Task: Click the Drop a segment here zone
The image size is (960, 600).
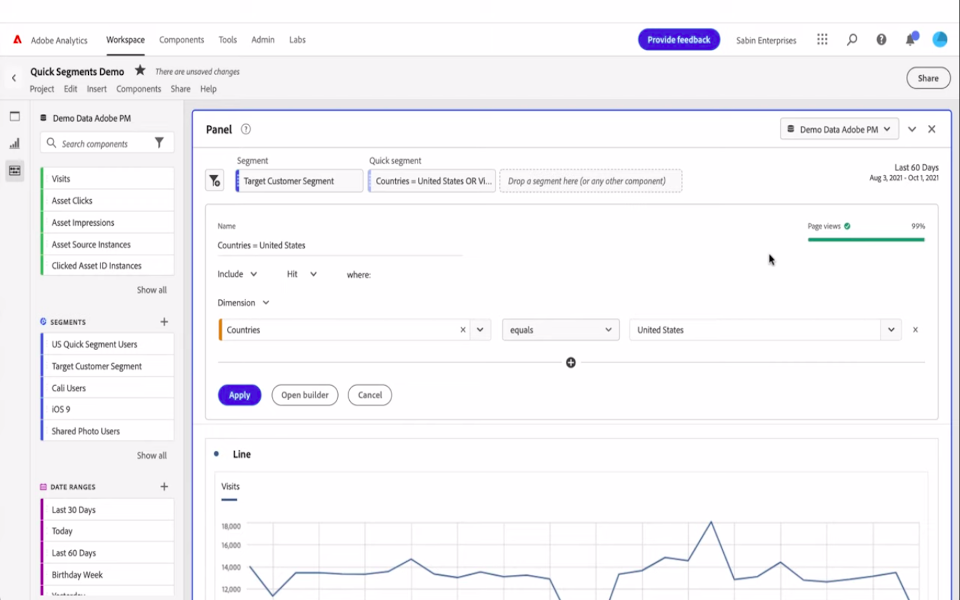Action: point(591,181)
